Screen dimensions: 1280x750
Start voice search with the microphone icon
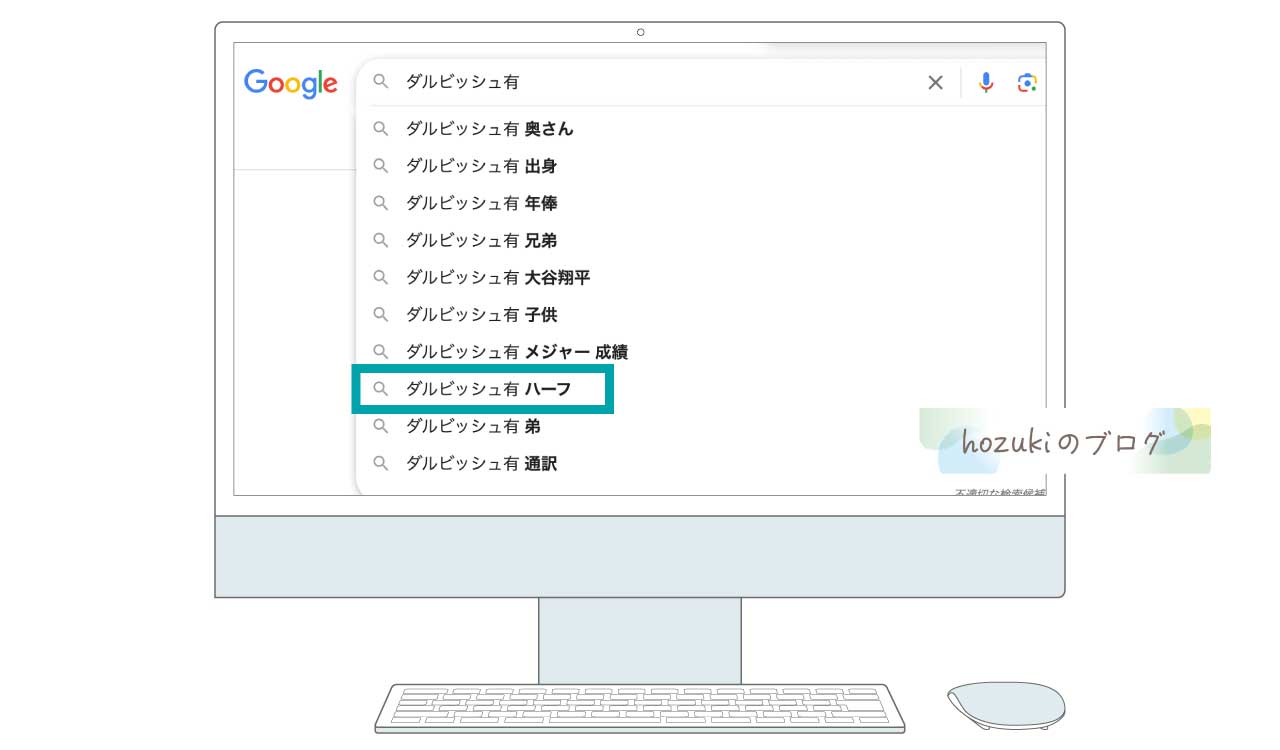pyautogui.click(x=986, y=83)
